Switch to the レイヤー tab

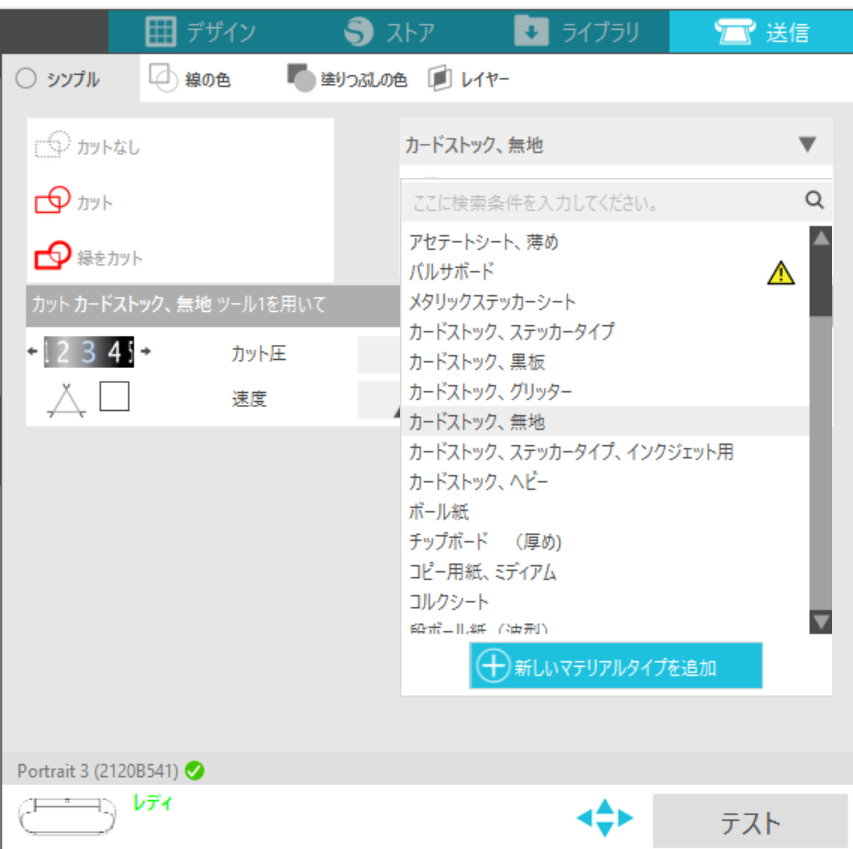(x=468, y=79)
